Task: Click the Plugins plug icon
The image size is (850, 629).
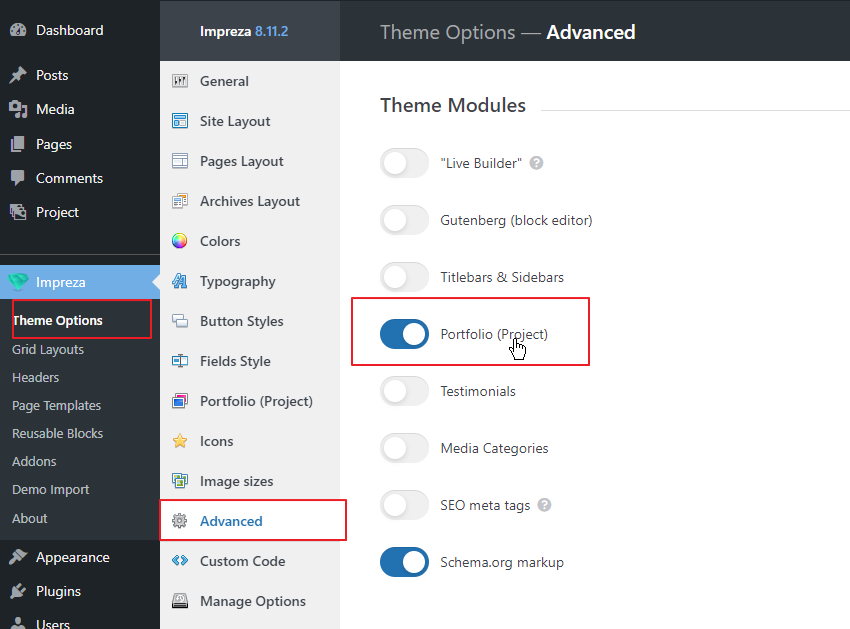Action: [x=18, y=591]
